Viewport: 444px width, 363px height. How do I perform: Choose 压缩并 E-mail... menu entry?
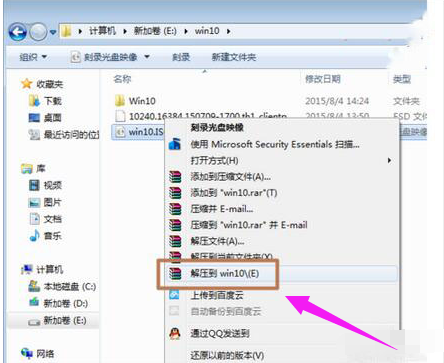point(222,209)
